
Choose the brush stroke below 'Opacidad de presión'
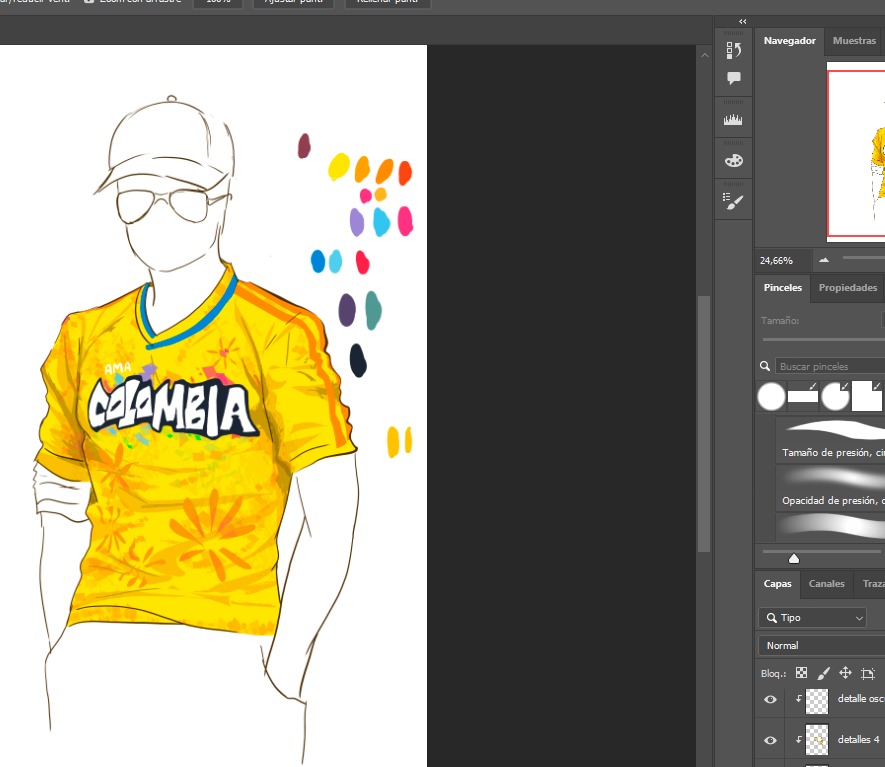830,527
